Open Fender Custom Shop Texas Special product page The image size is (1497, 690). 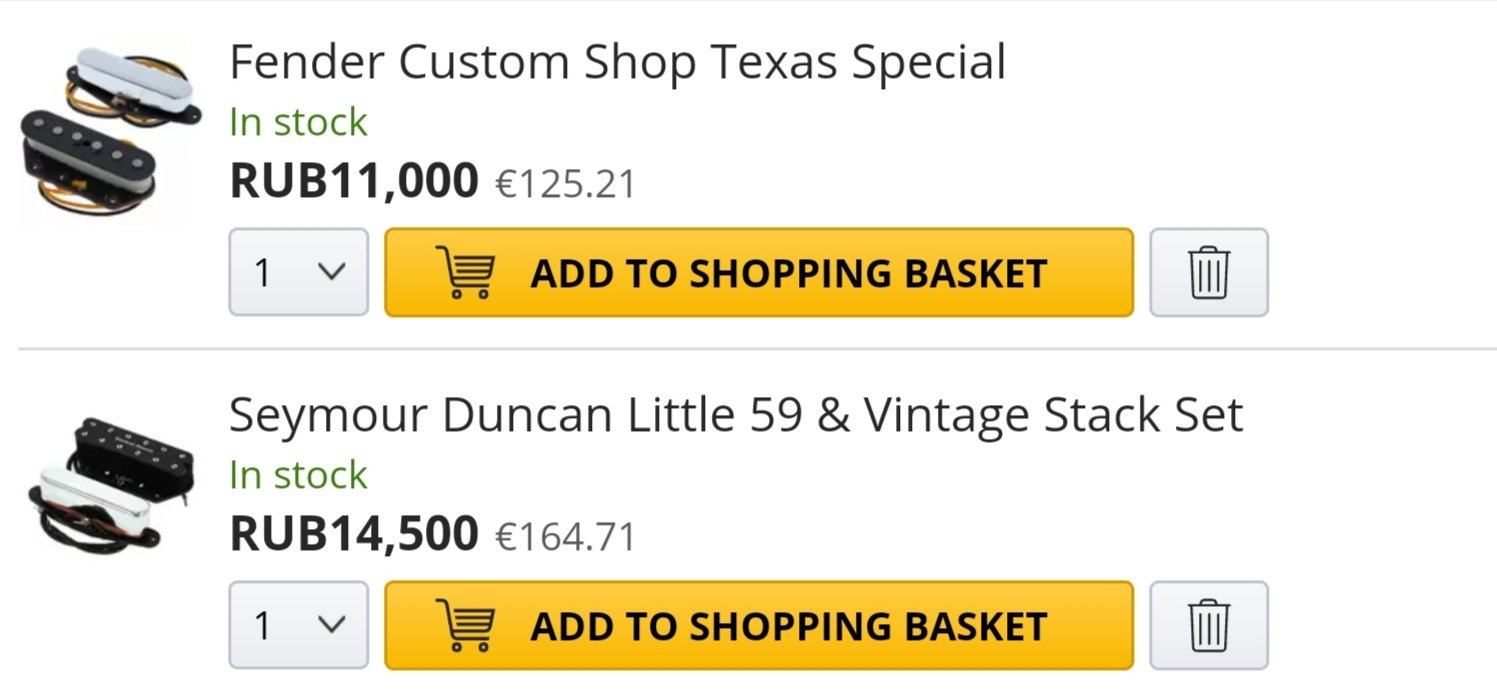pyautogui.click(x=617, y=62)
